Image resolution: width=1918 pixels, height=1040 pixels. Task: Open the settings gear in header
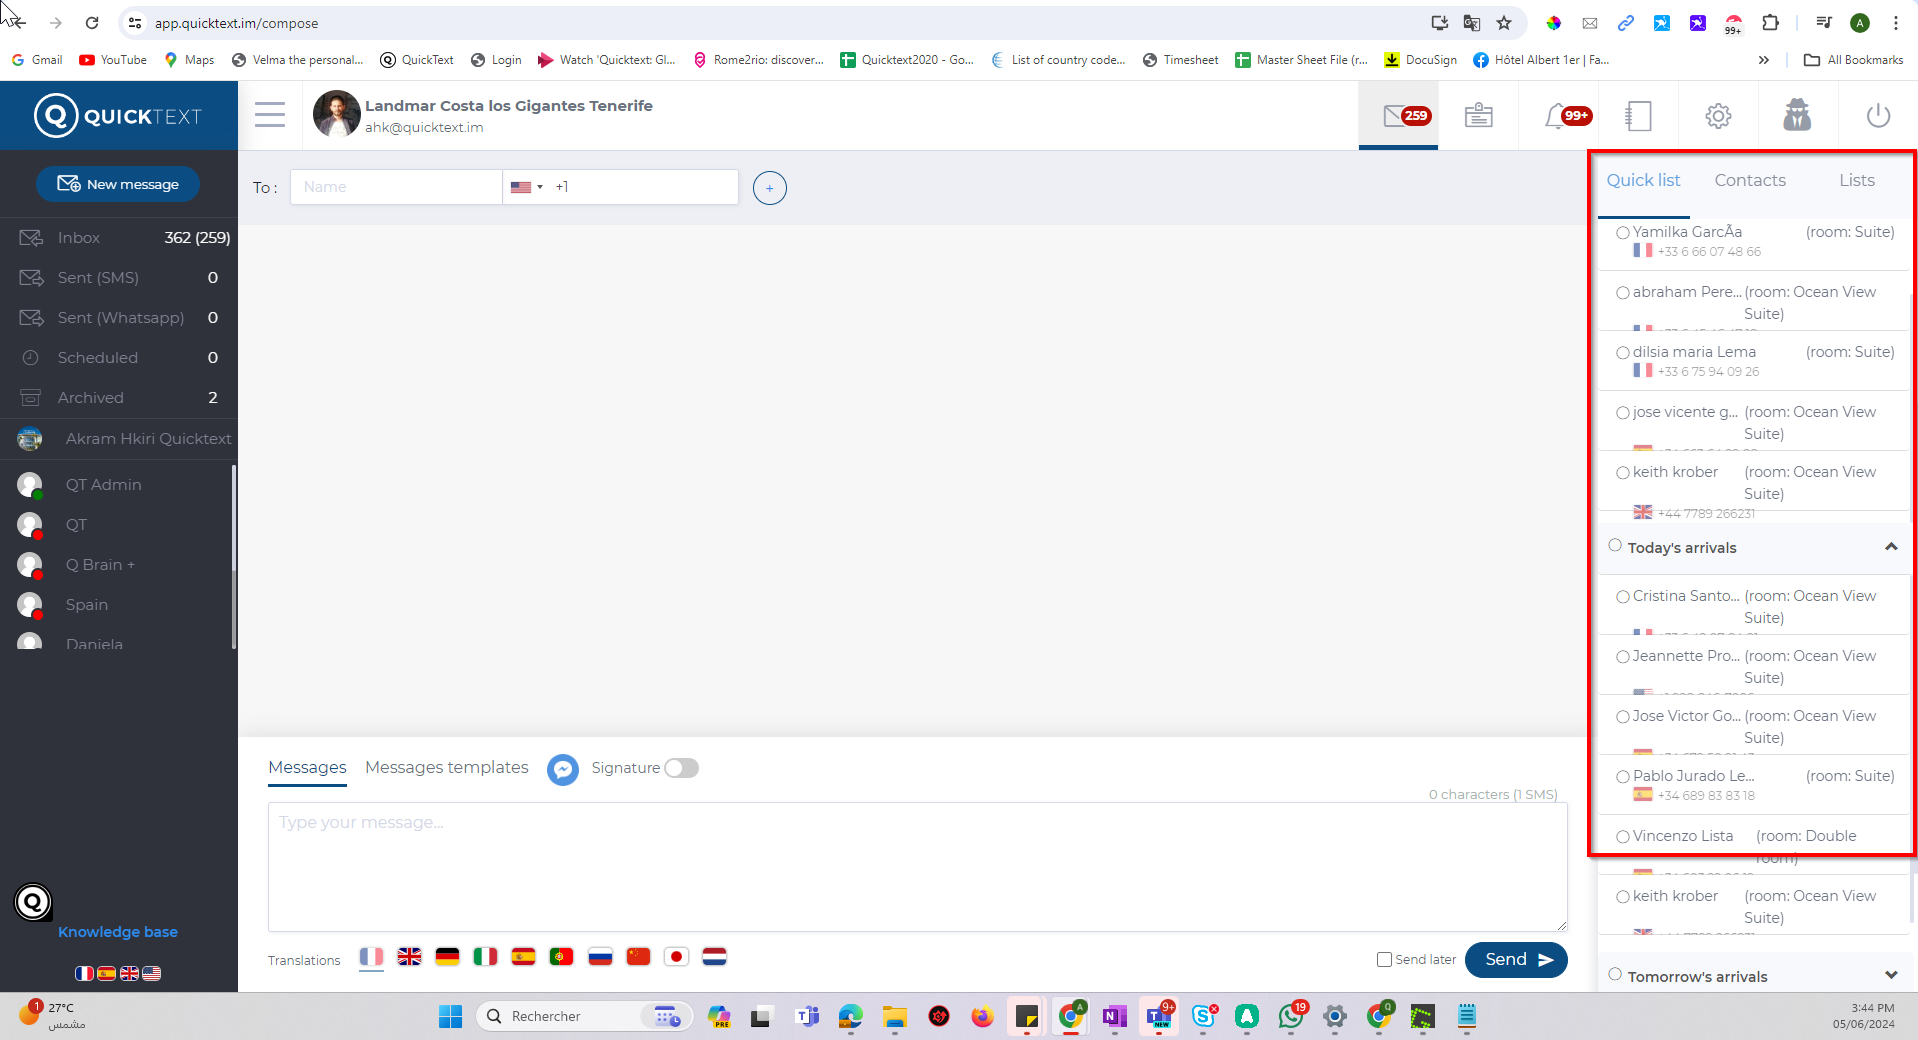point(1718,116)
